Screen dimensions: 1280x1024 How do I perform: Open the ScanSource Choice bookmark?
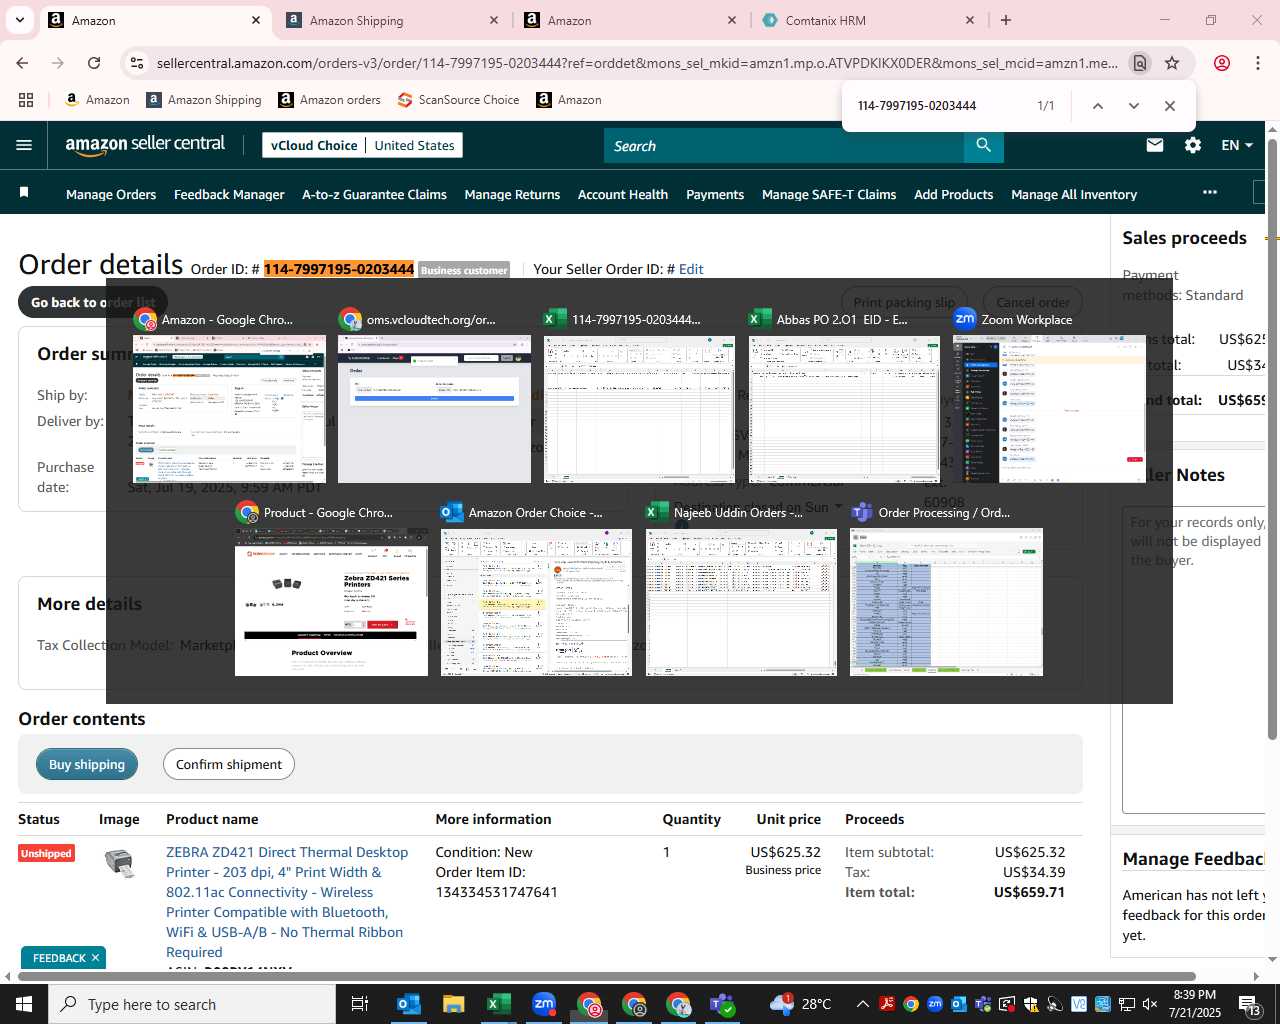[458, 100]
